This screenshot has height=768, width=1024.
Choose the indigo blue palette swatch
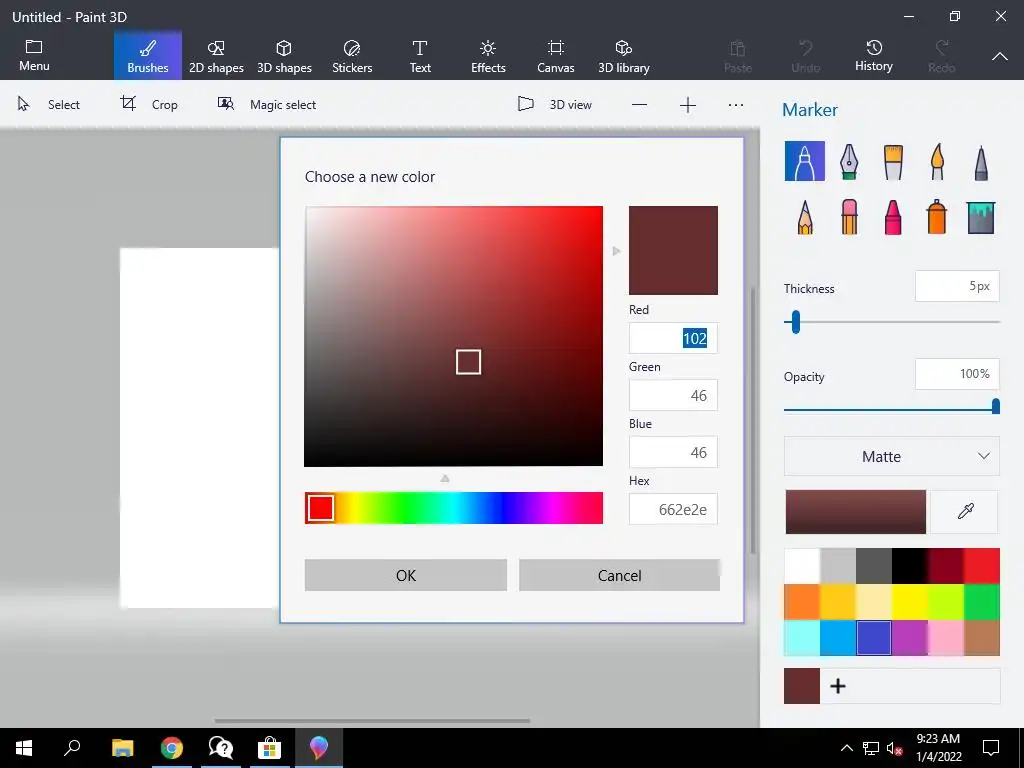(874, 638)
